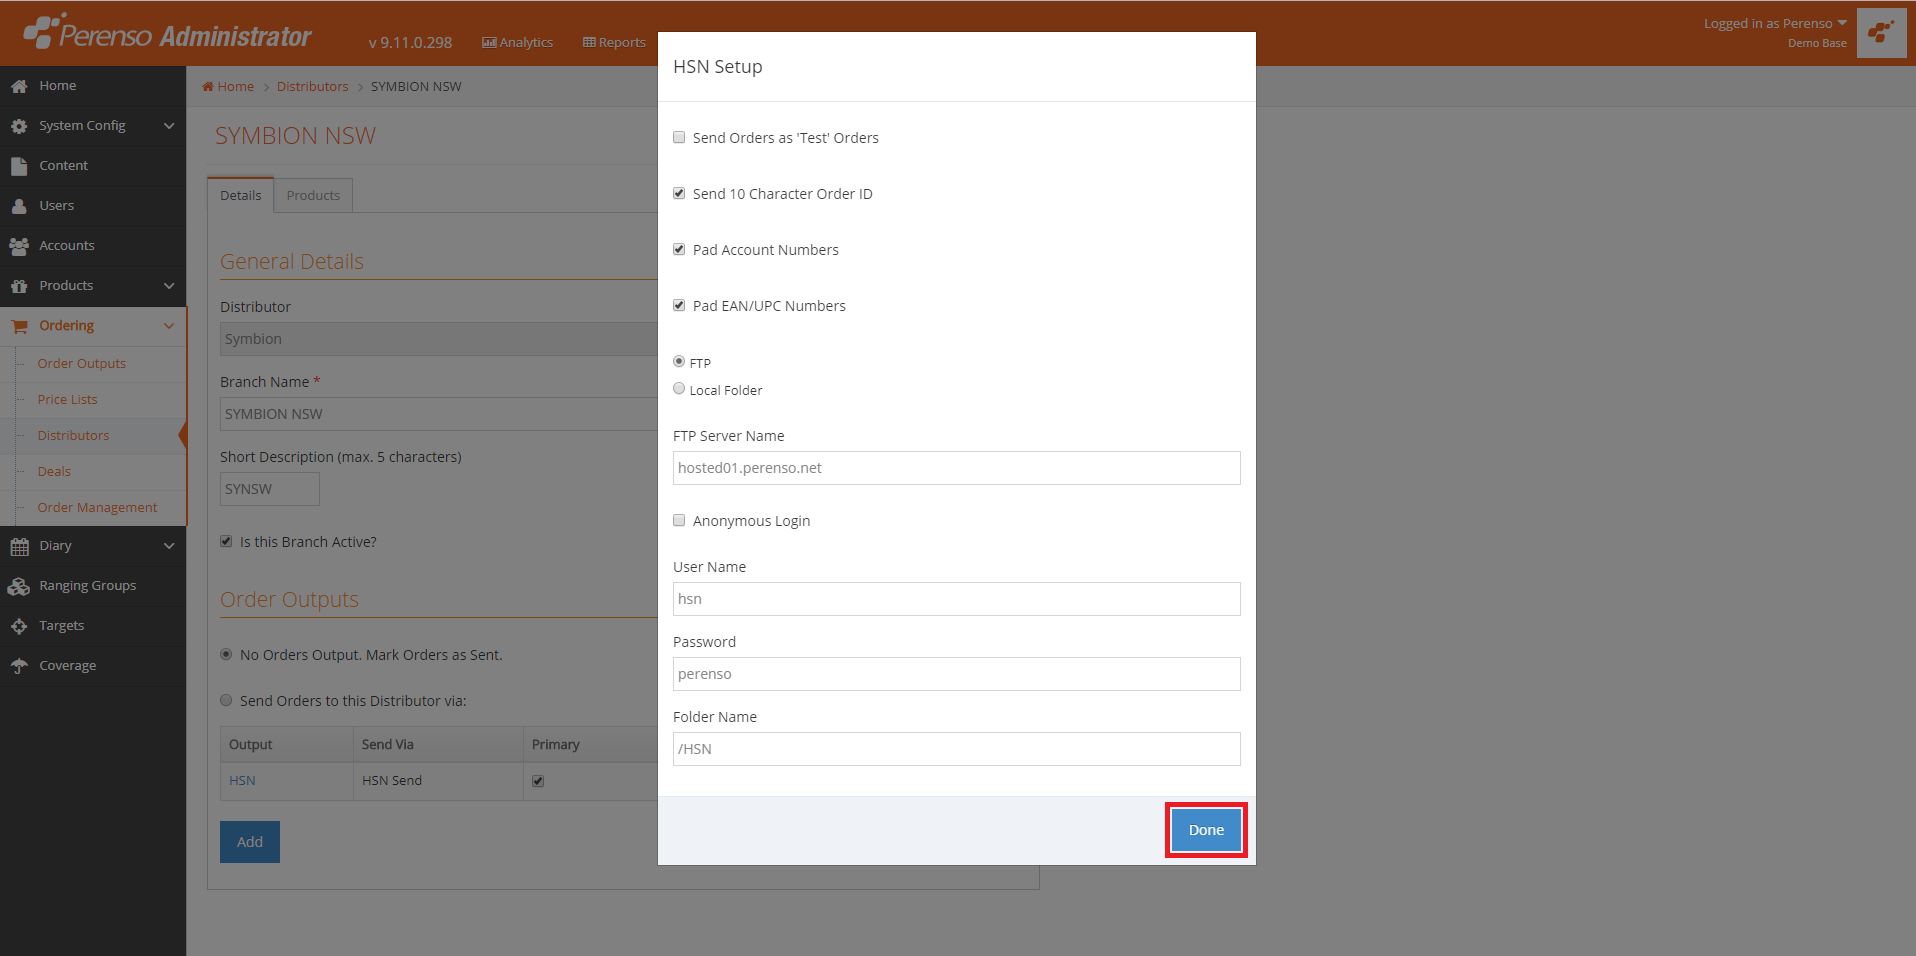Open Order Outputs submenu item
This screenshot has width=1916, height=956.
(82, 364)
